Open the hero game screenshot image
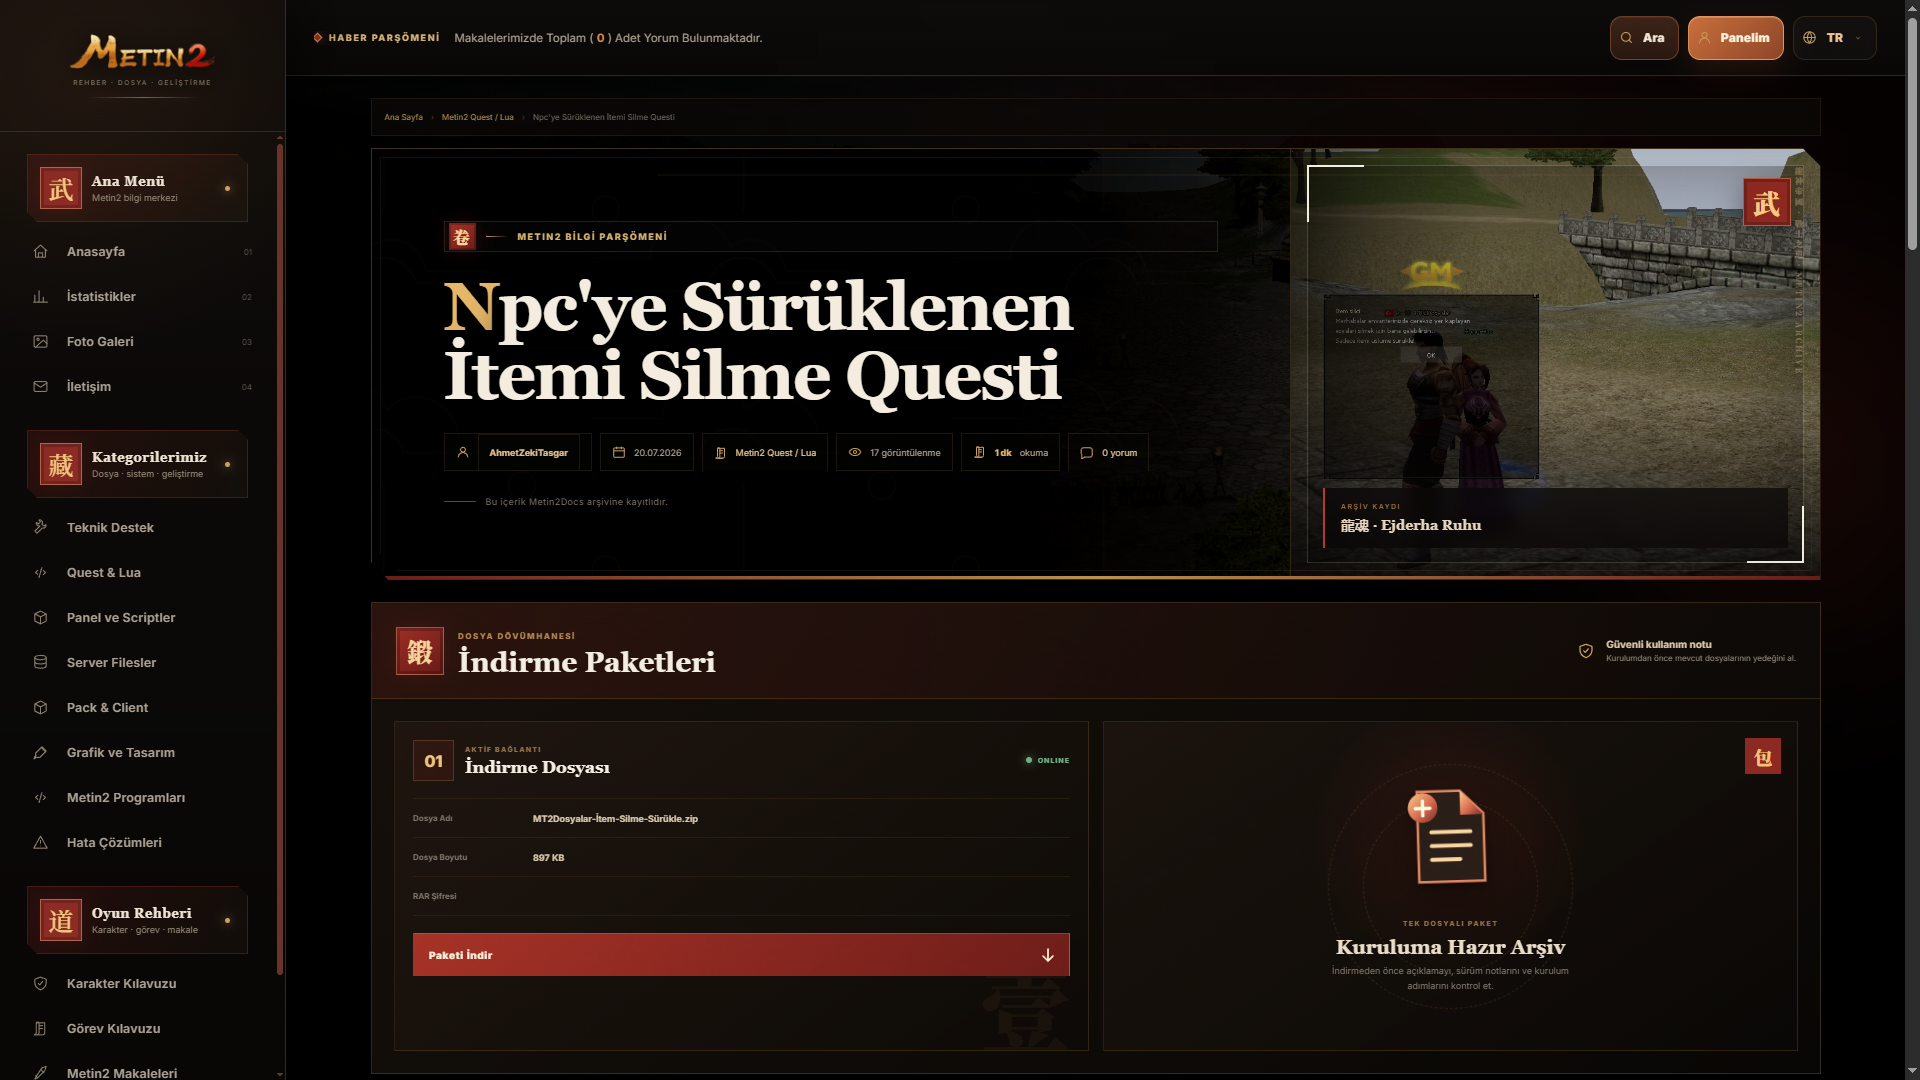This screenshot has height=1080, width=1920. pos(1555,364)
